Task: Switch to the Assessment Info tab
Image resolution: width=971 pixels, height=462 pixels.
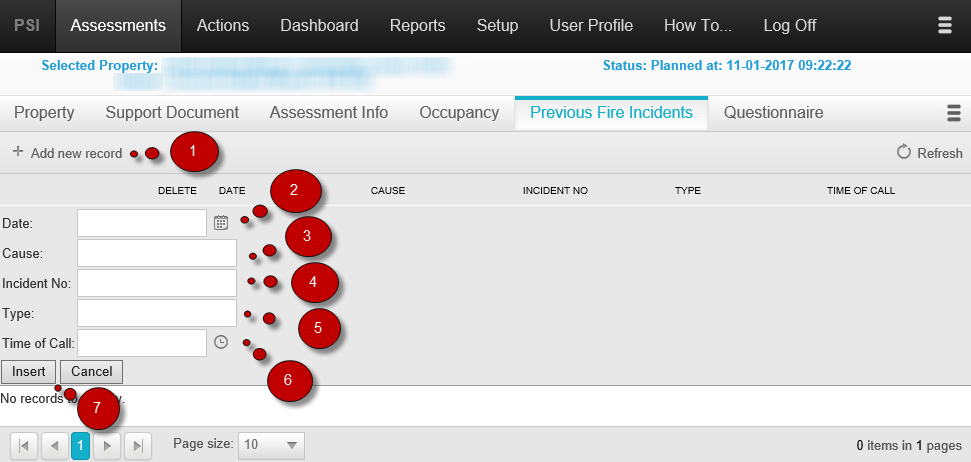Action: pos(329,113)
